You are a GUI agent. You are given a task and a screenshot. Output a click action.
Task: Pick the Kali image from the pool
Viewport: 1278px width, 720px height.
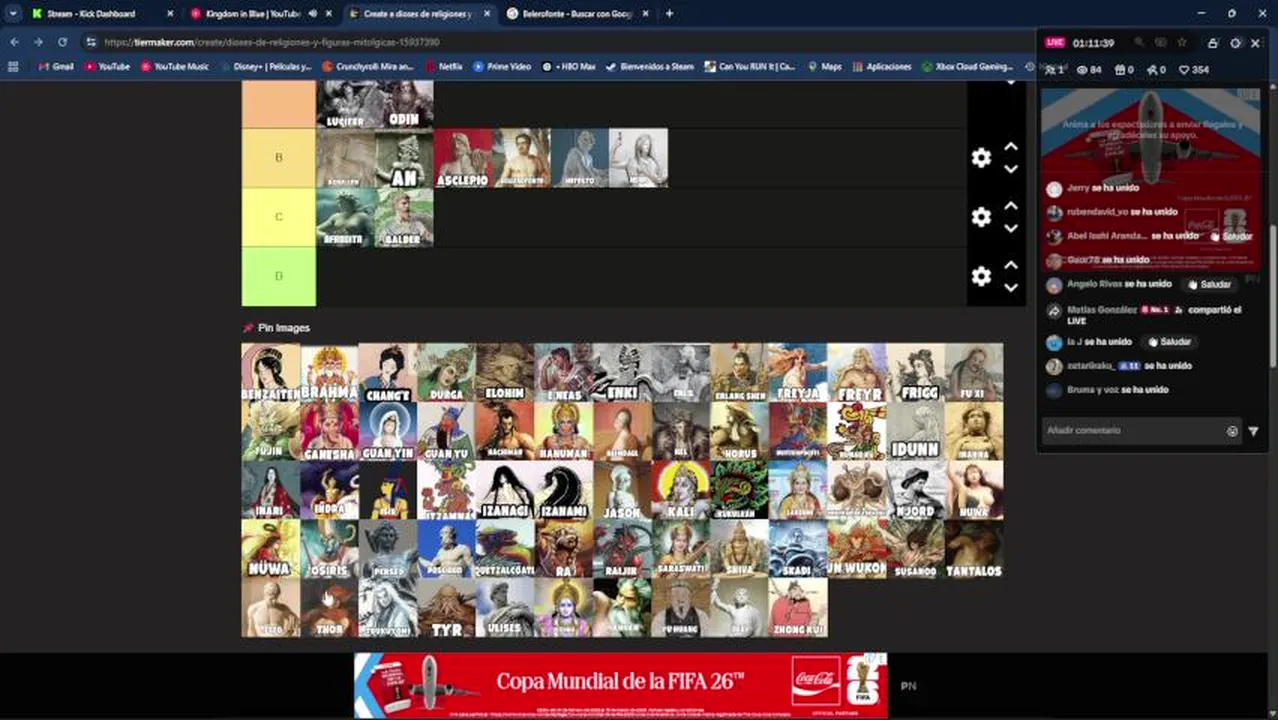681,490
